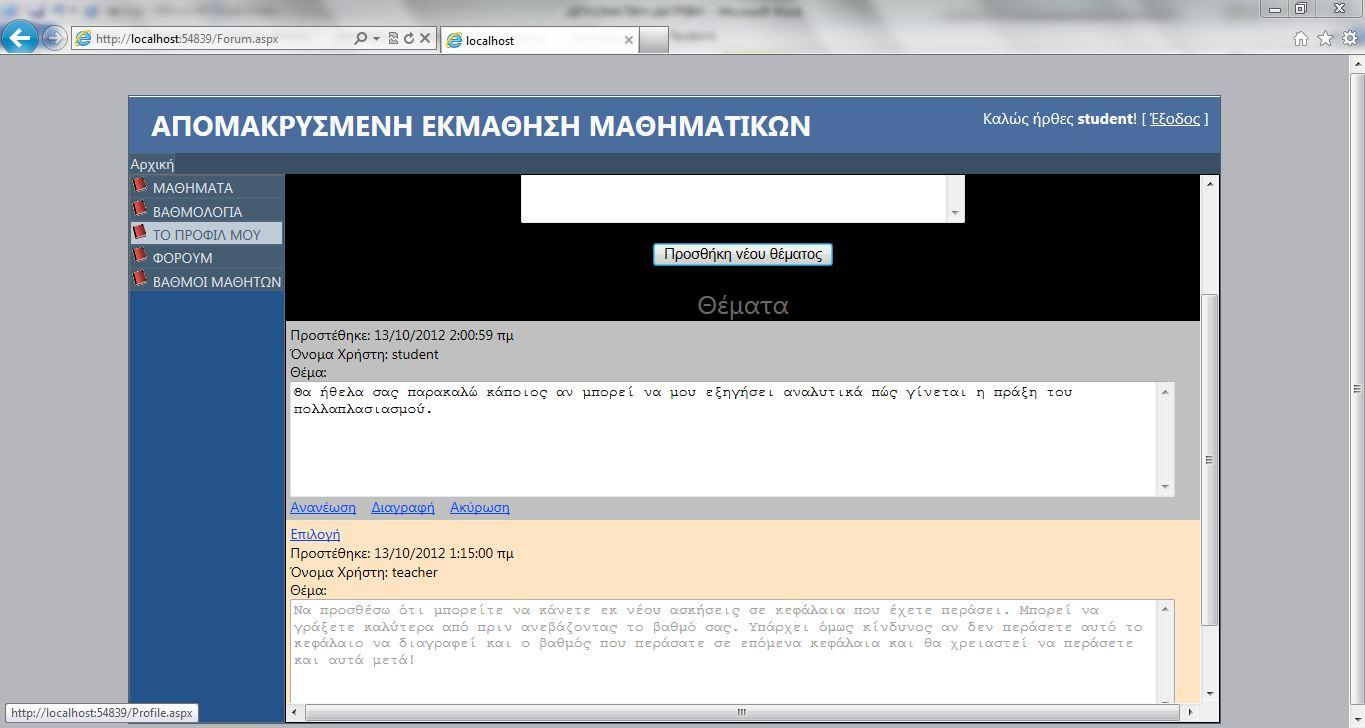Open ΒΑΘΜΟΛΟΓΙΑ in the sidebar
The height and width of the screenshot is (728, 1365).
tap(207, 211)
